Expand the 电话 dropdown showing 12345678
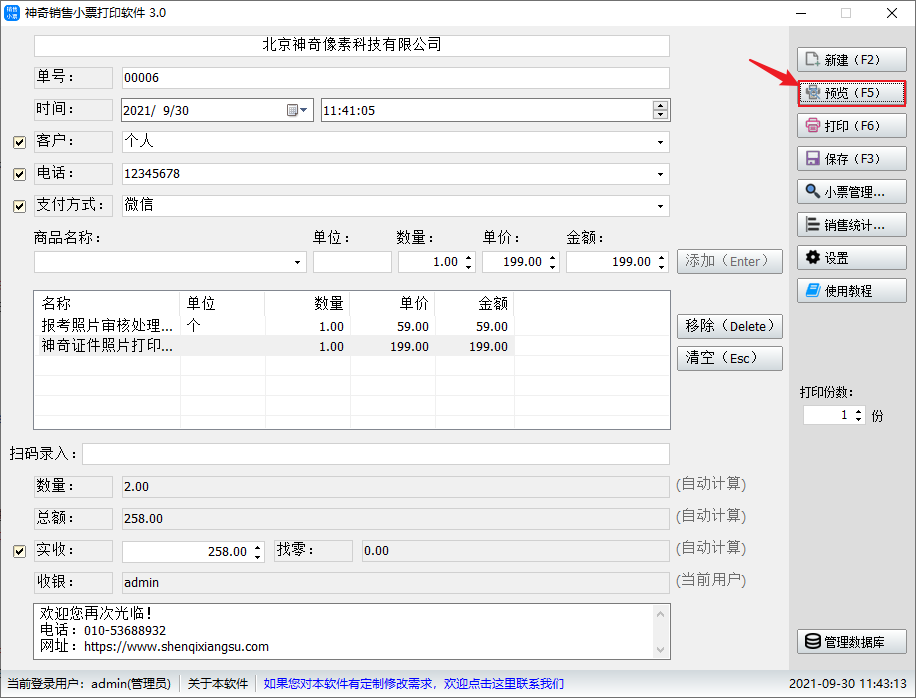 point(660,174)
